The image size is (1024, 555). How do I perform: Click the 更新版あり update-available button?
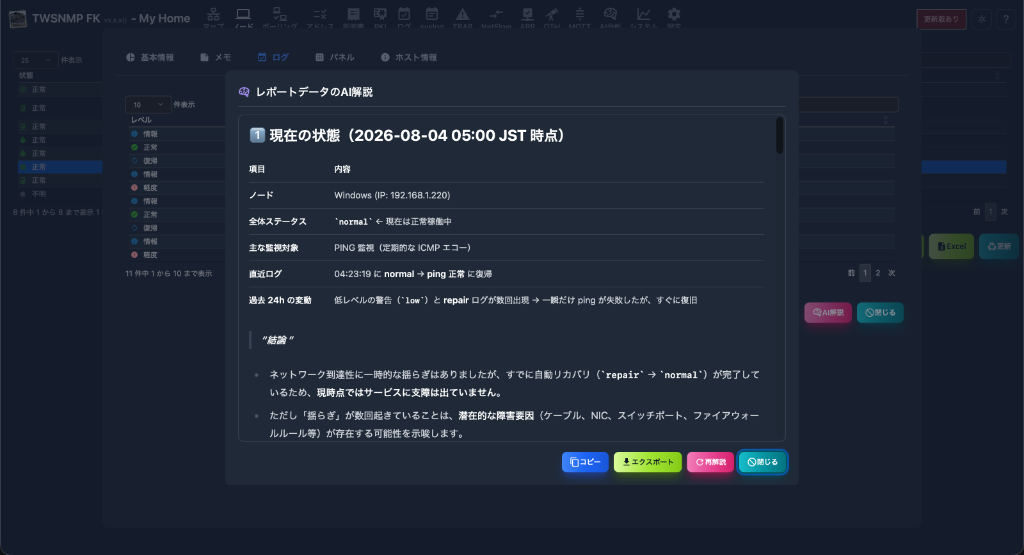941,19
